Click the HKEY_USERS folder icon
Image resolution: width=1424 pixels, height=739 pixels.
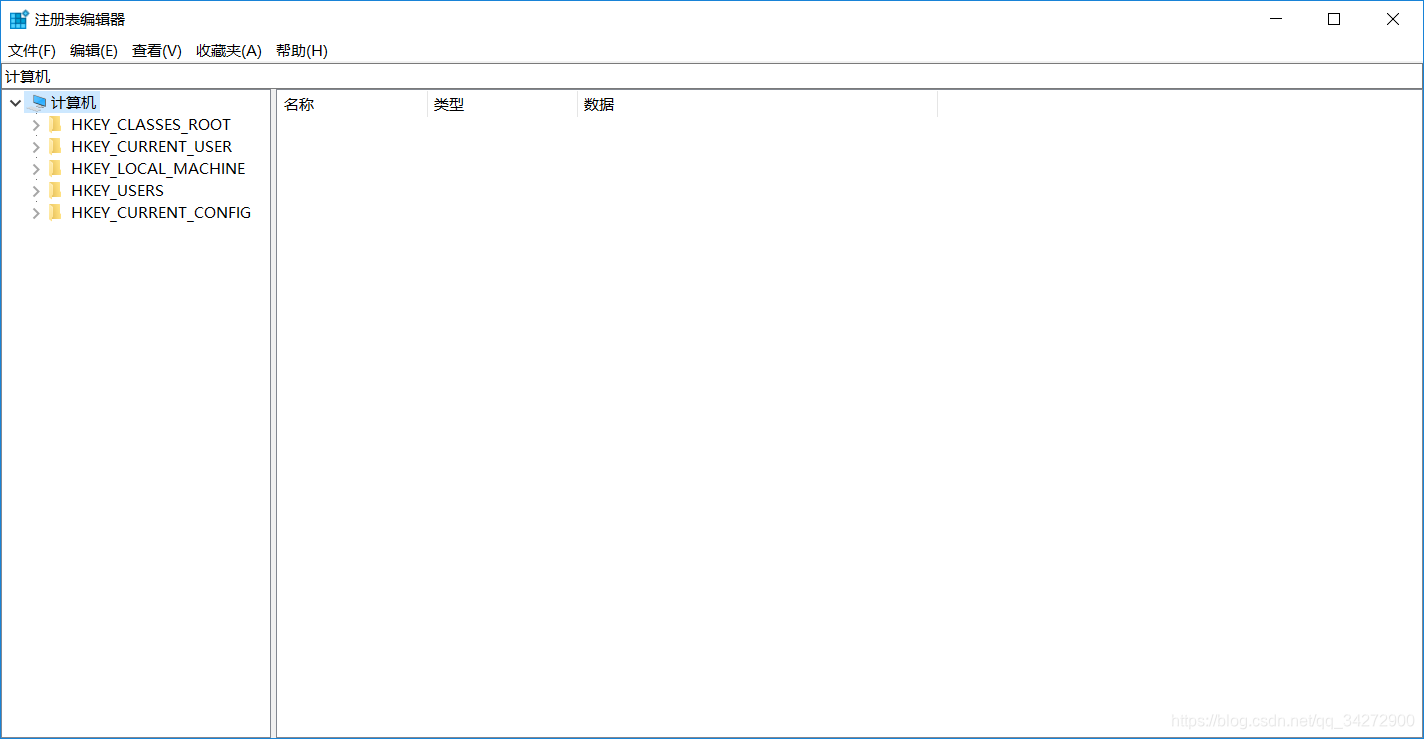click(55, 190)
